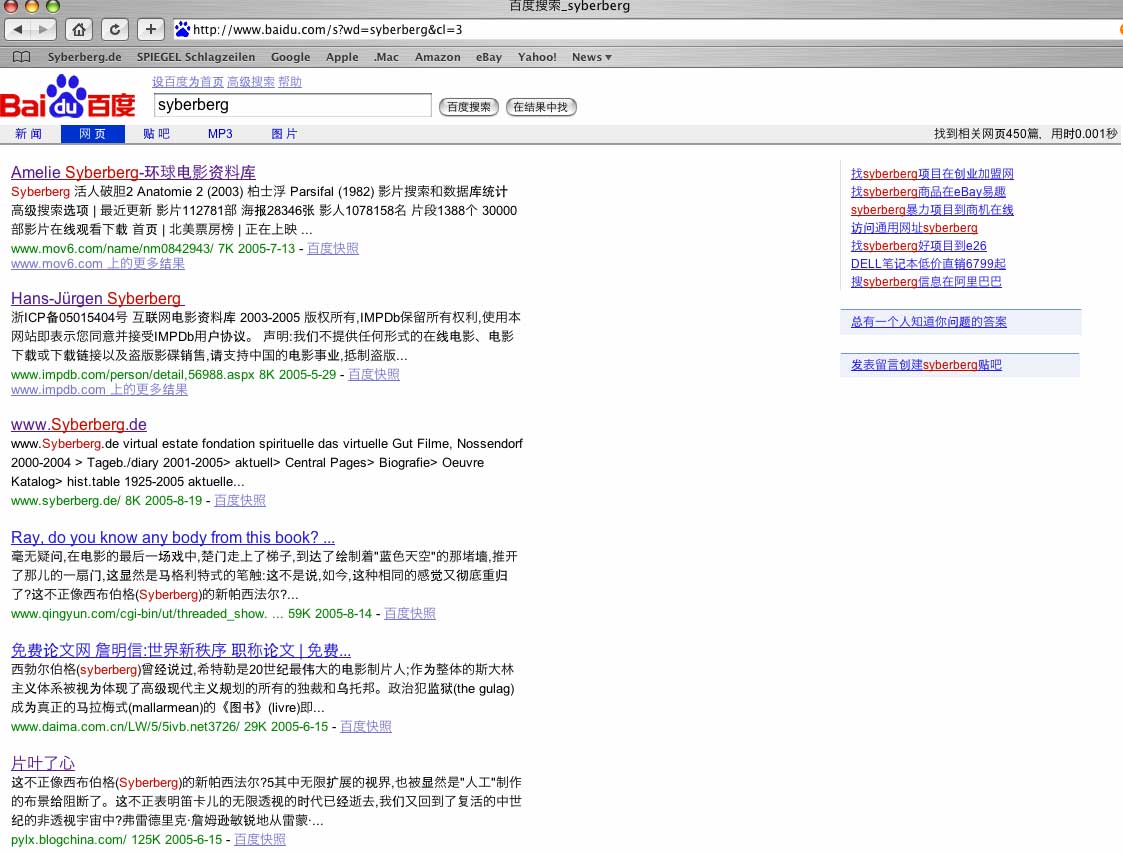
Task: Click the Baidu logo
Action: pos(67,98)
